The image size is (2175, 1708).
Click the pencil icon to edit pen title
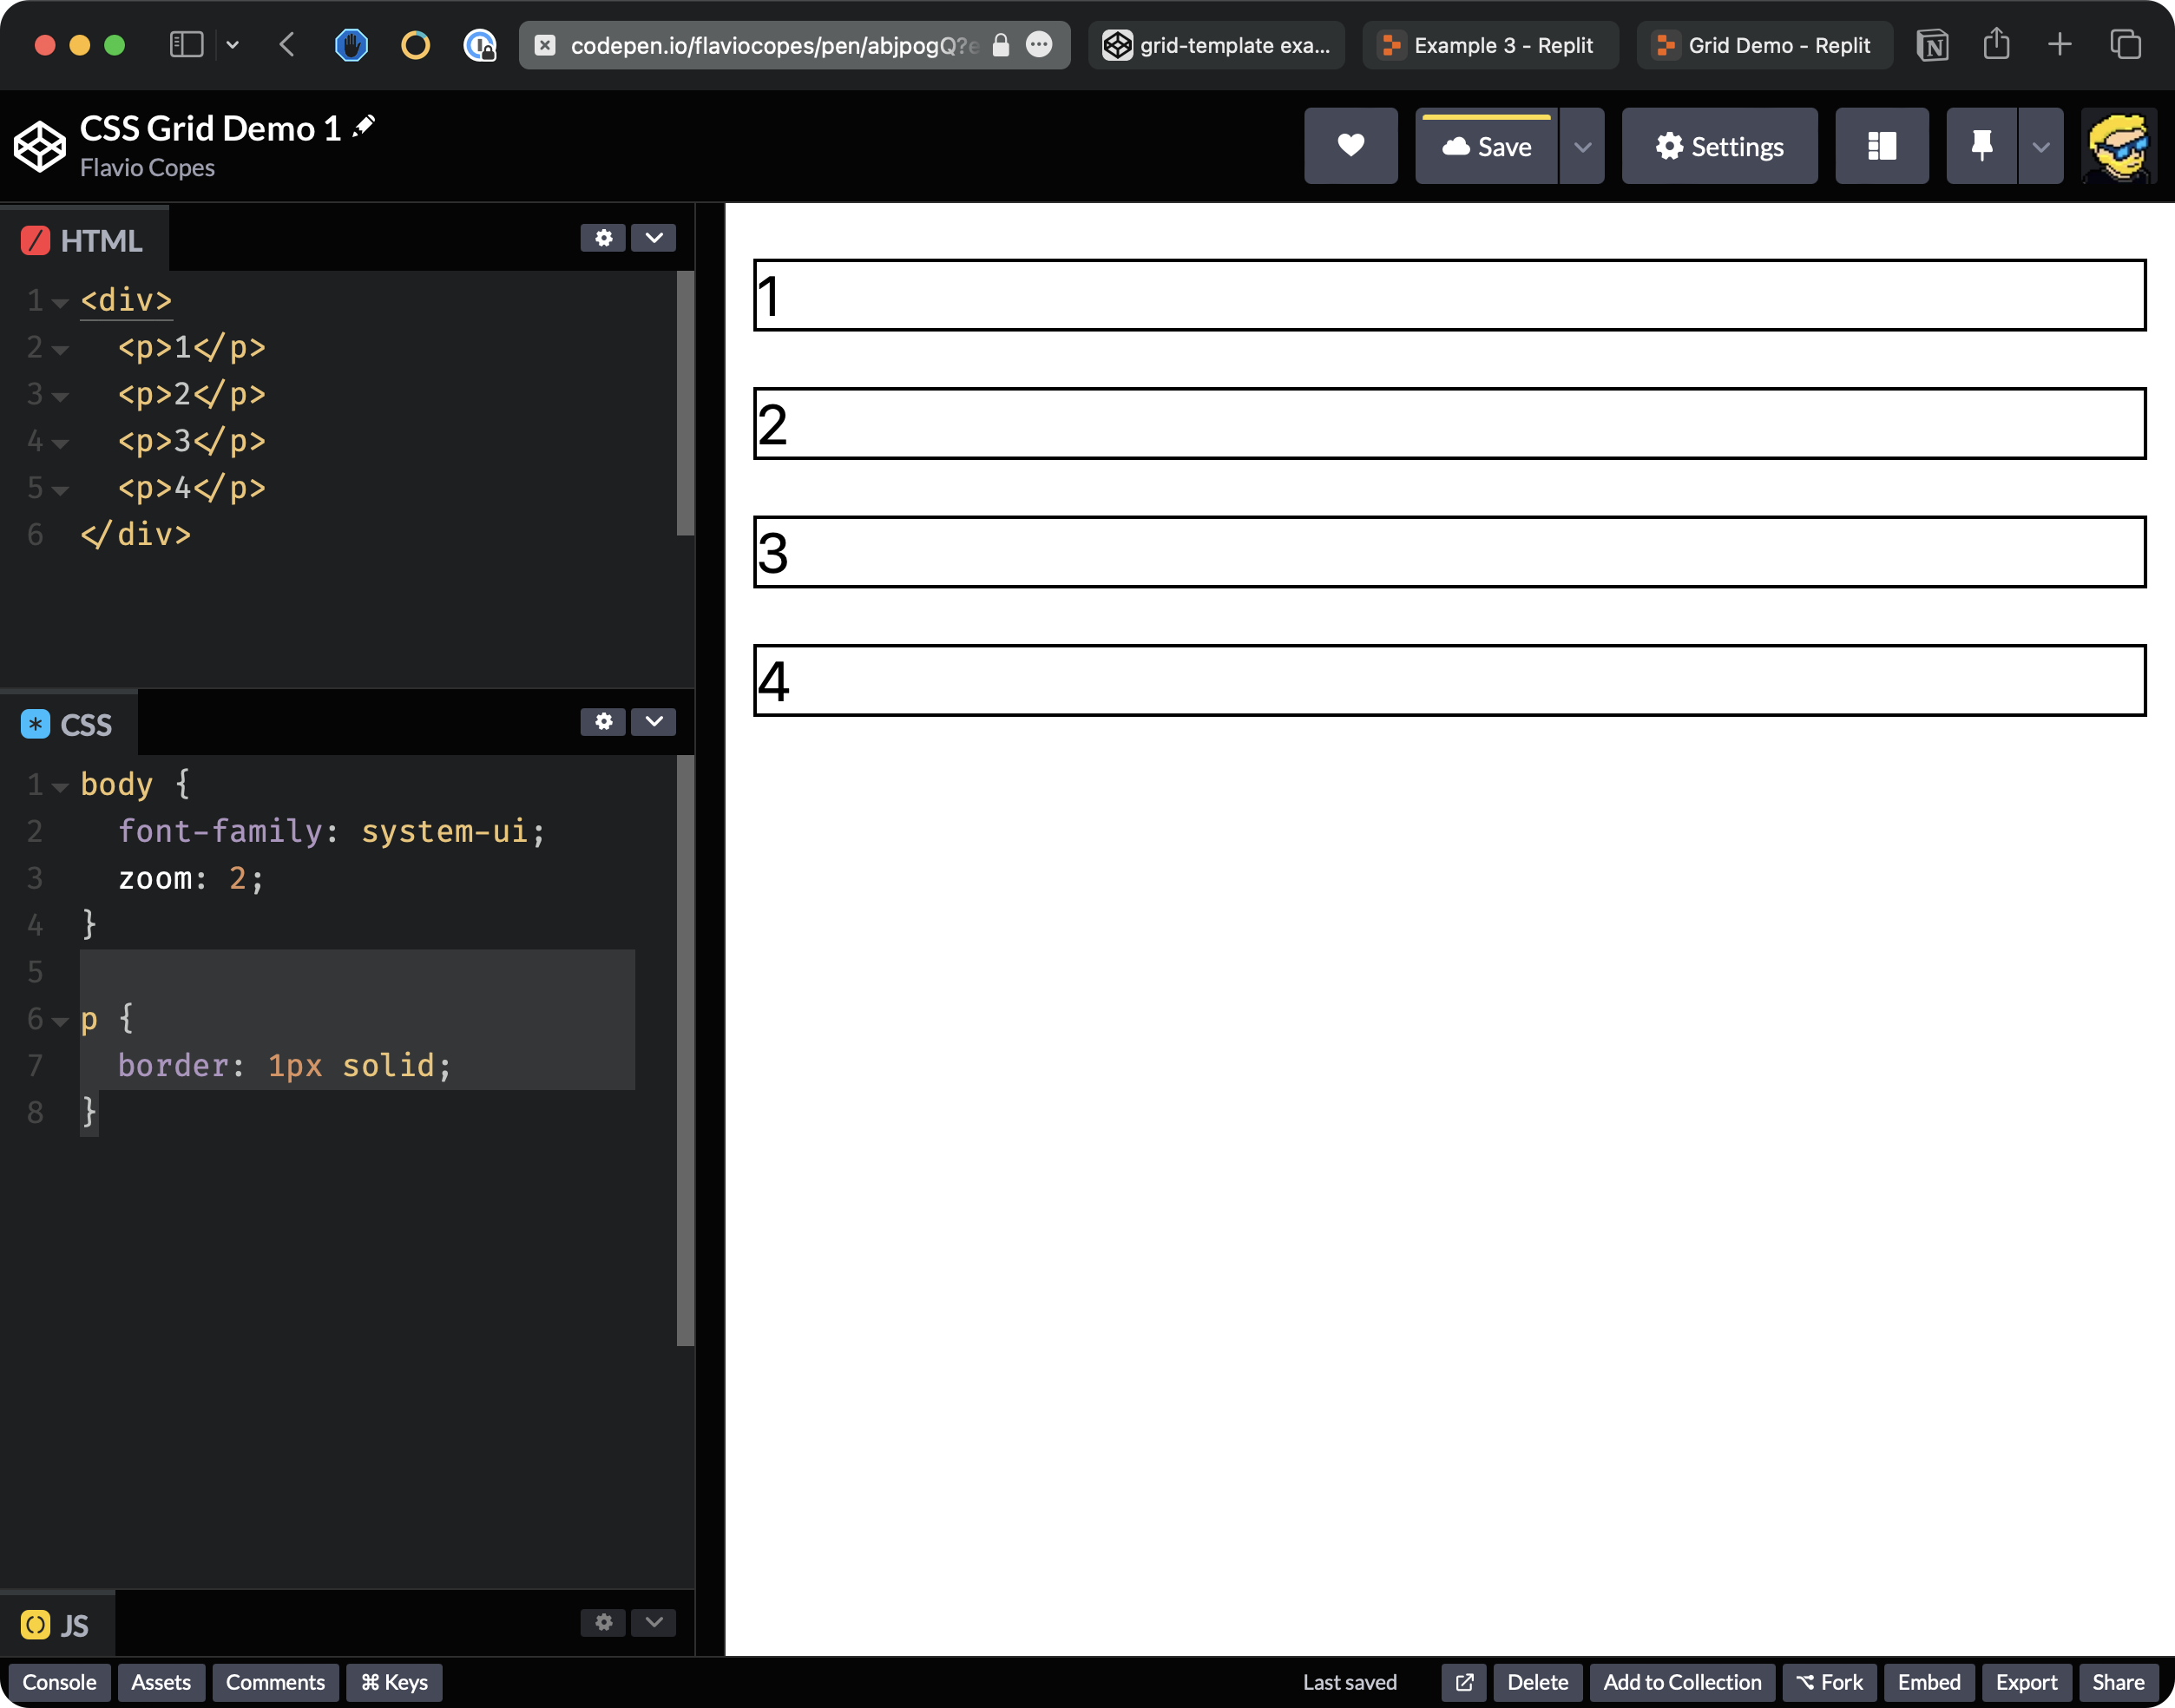pyautogui.click(x=364, y=126)
